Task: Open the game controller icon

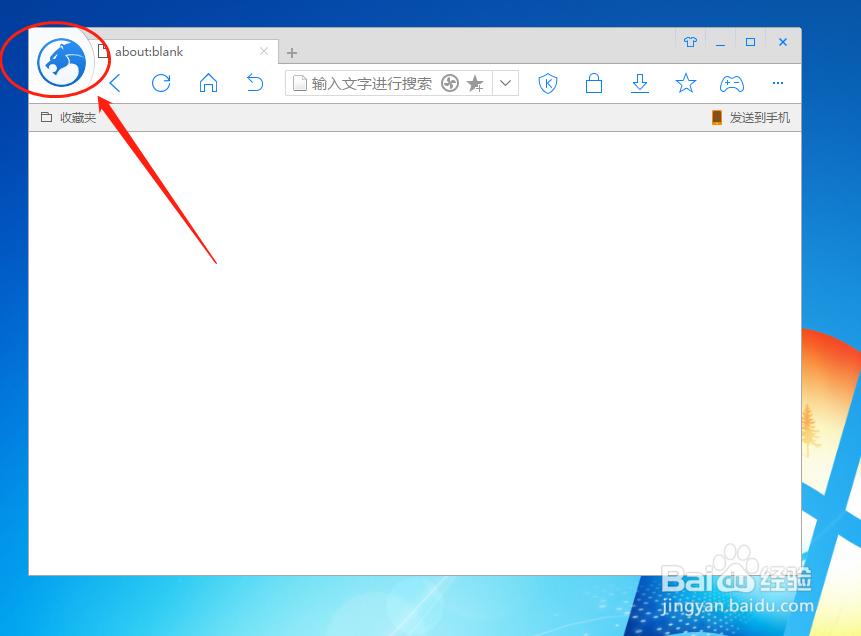Action: [x=732, y=83]
